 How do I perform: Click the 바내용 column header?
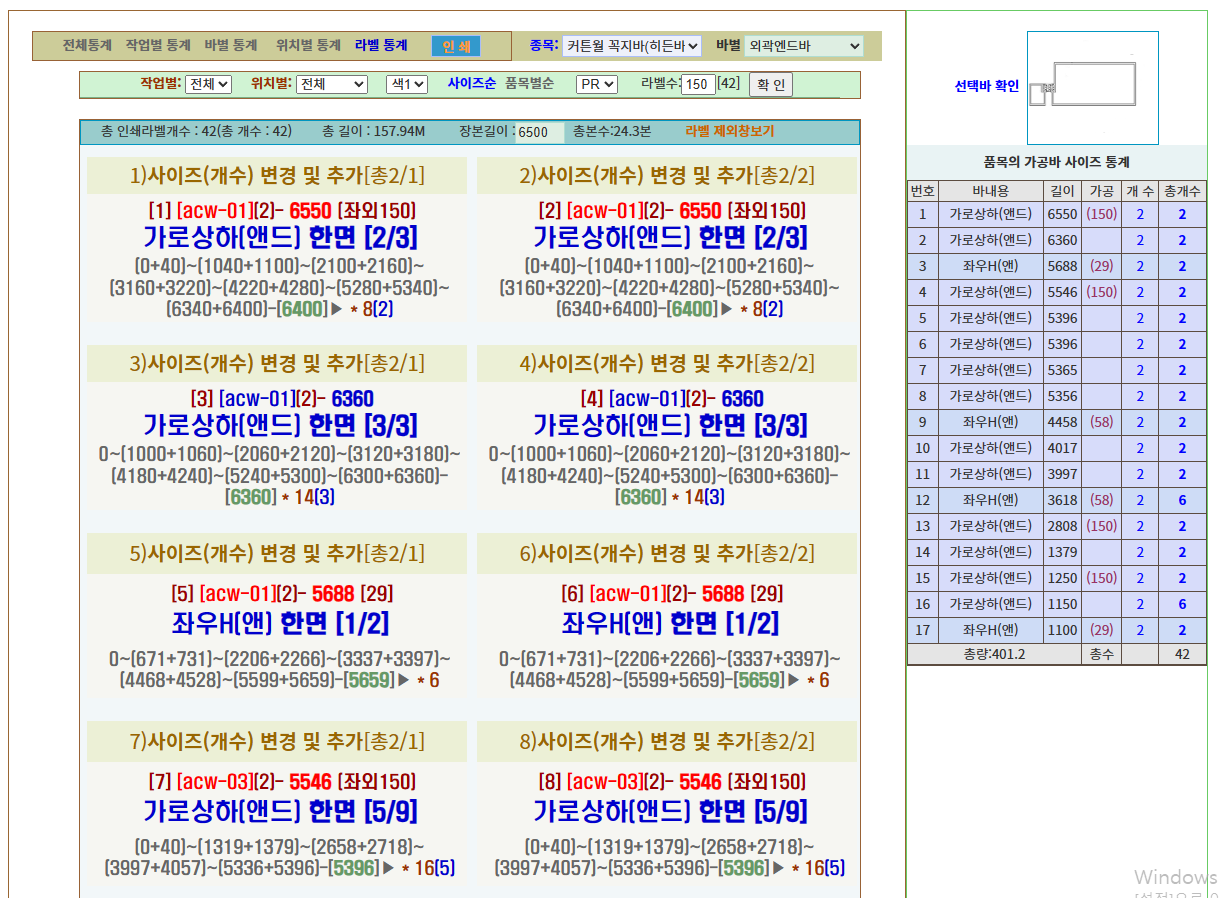[990, 190]
